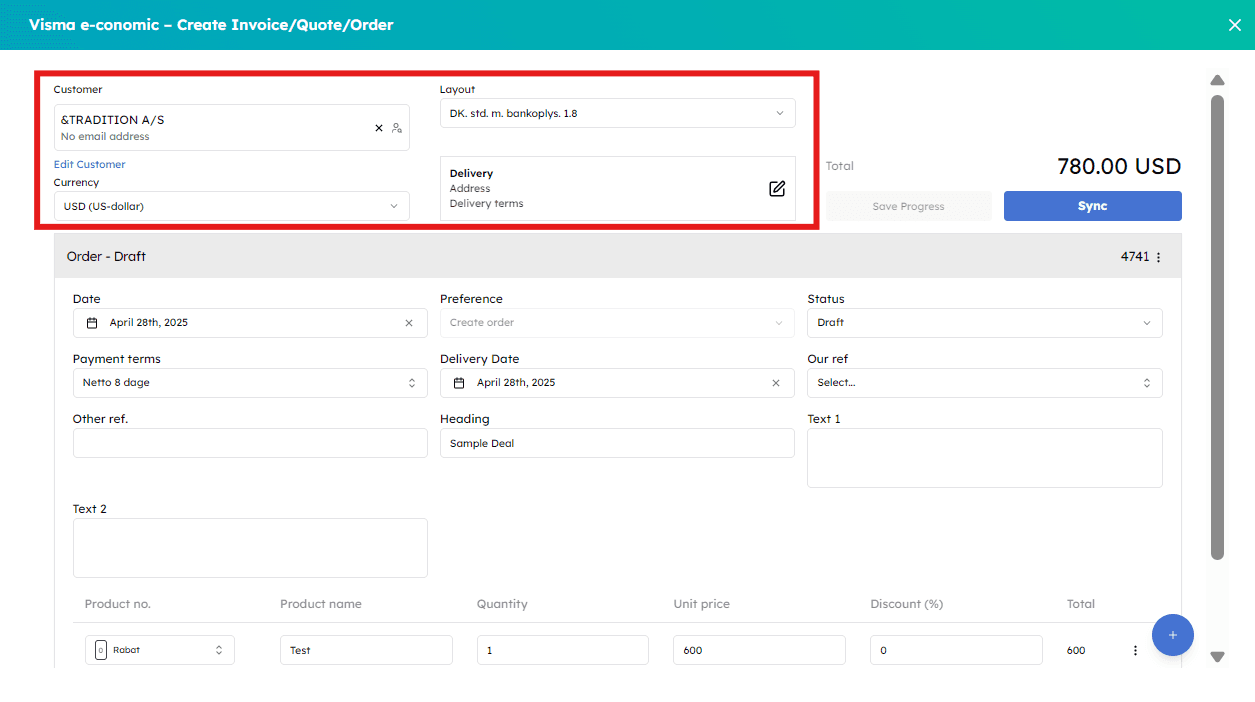Viewport: 1255px width, 702px height.
Task: Click the Text 1 text area
Action: (985, 458)
